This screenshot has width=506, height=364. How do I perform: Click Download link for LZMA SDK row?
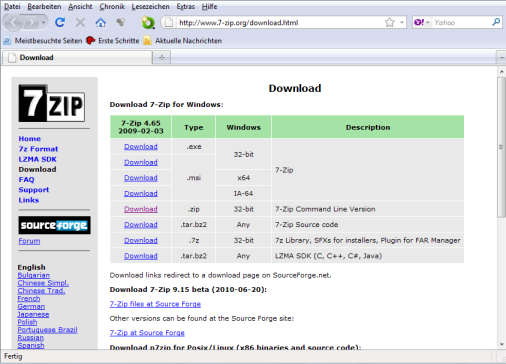(141, 256)
